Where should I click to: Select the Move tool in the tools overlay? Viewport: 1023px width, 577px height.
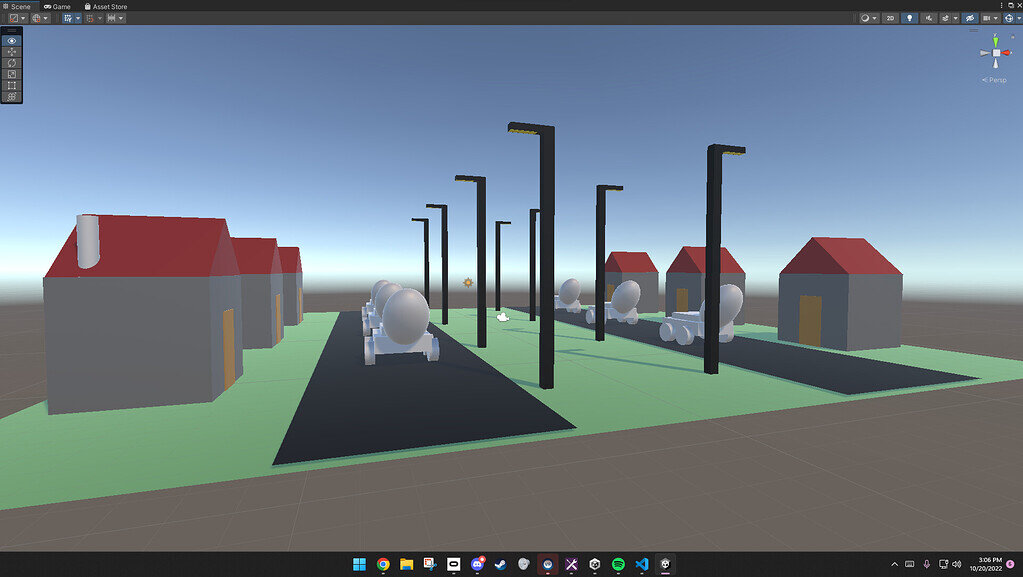[x=11, y=52]
